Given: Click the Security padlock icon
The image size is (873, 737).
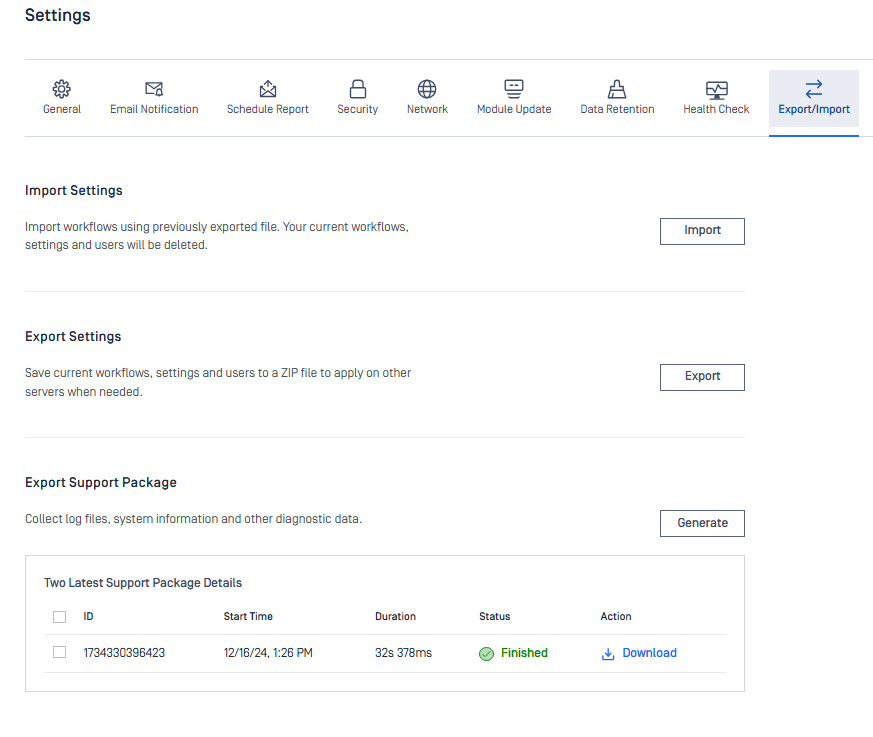Looking at the screenshot, I should (x=357, y=89).
